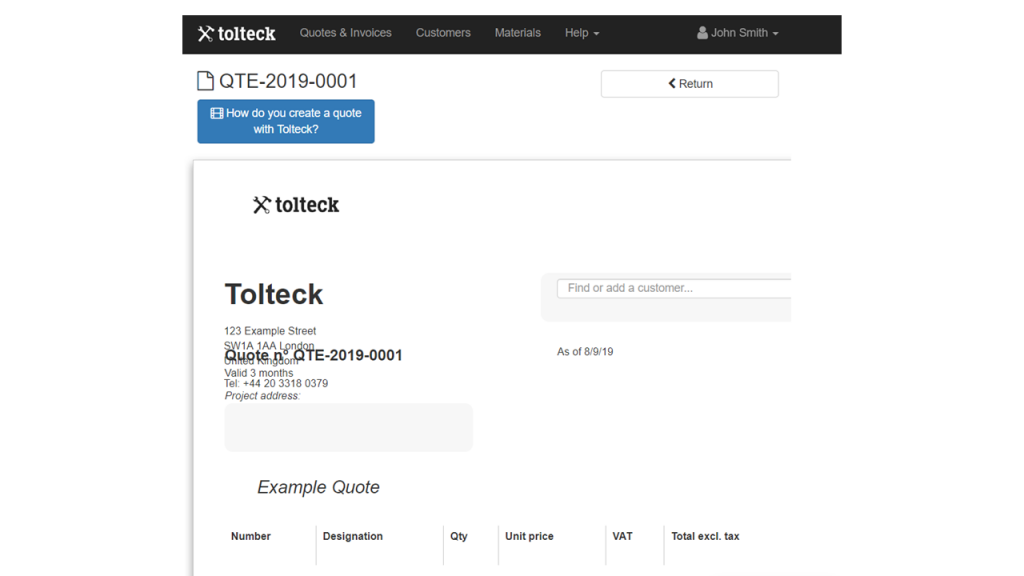Click the Qty column header
Image resolution: width=1024 pixels, height=576 pixels.
pyautogui.click(x=458, y=536)
